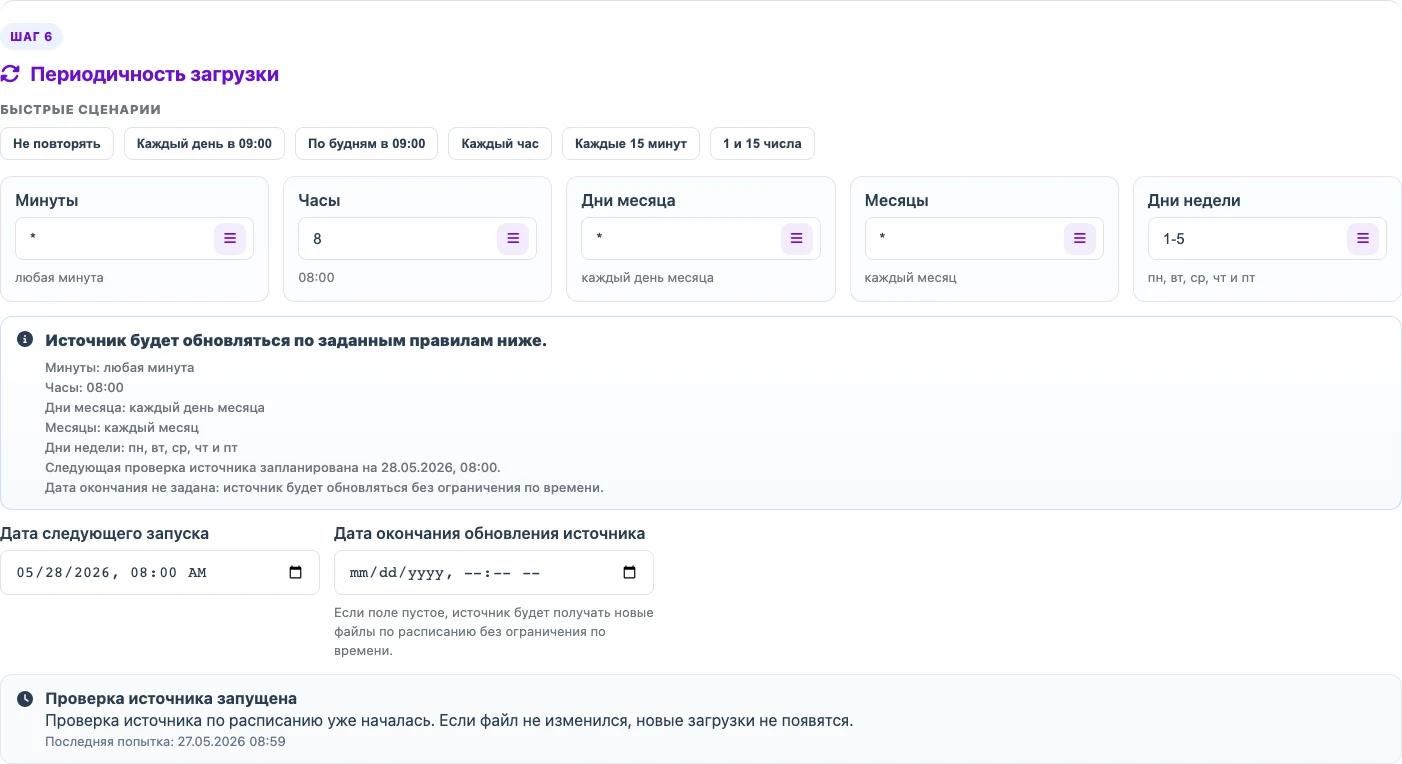Click the каждый месяц hint under Месяцы

[911, 277]
